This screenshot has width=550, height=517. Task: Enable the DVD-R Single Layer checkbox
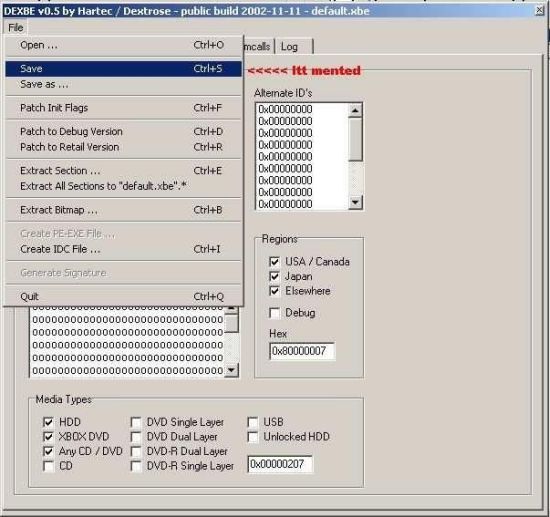[136, 466]
